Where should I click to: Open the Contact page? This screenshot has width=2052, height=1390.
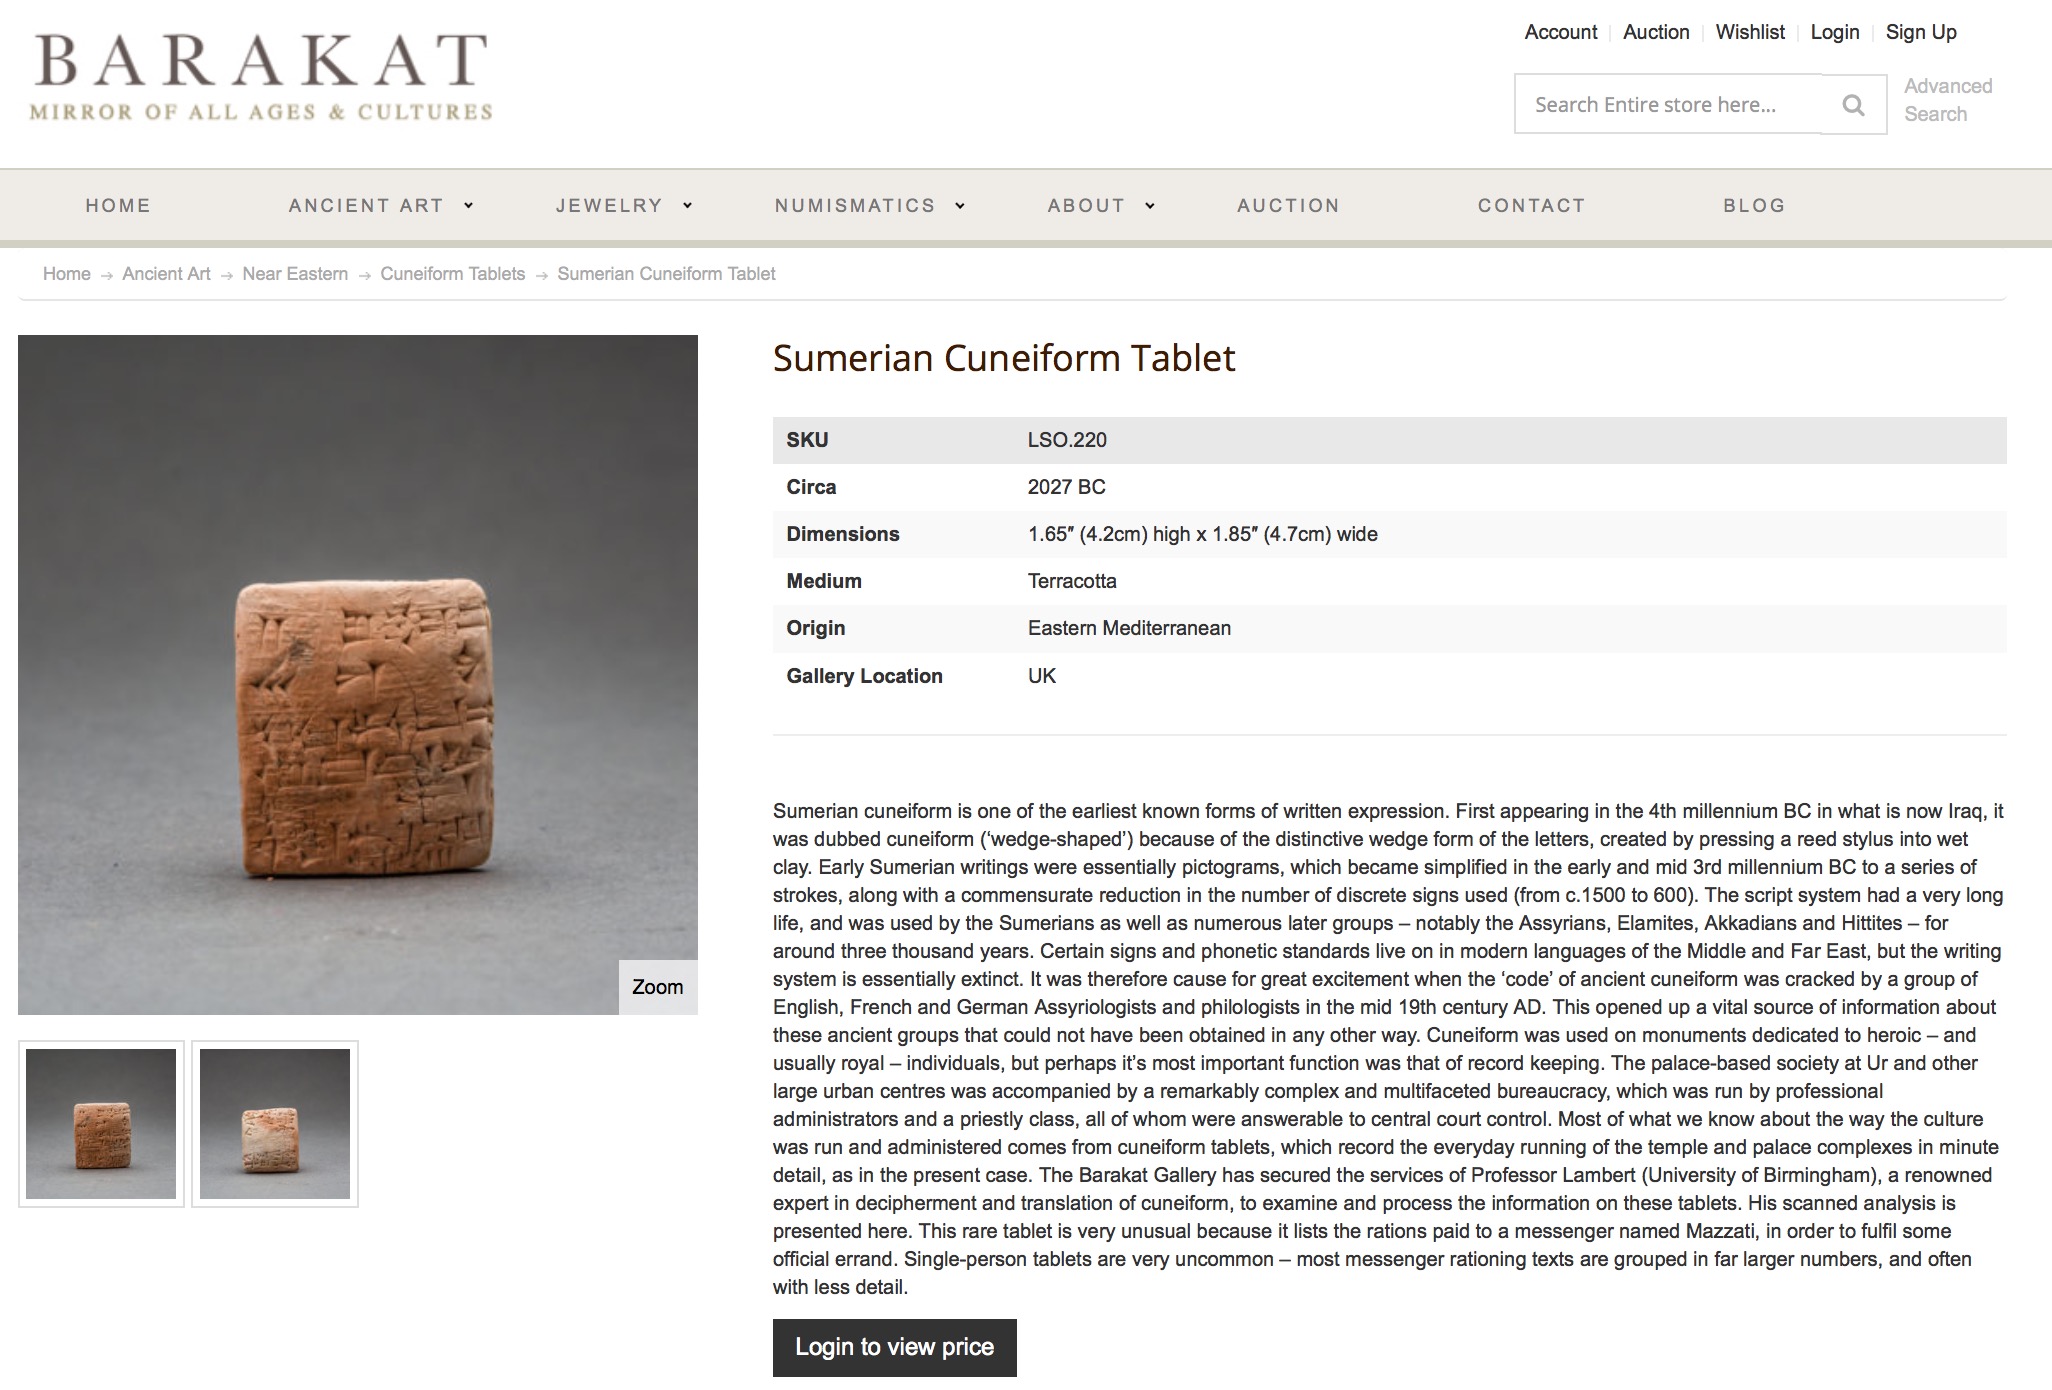coord(1531,206)
